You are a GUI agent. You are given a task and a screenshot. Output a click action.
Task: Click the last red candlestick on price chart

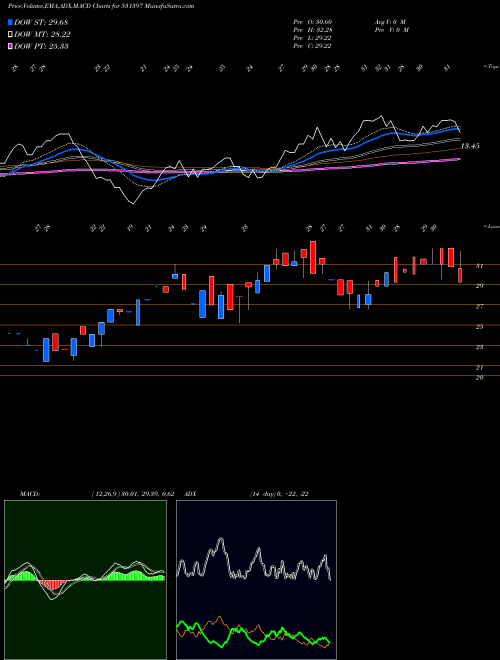(x=460, y=275)
